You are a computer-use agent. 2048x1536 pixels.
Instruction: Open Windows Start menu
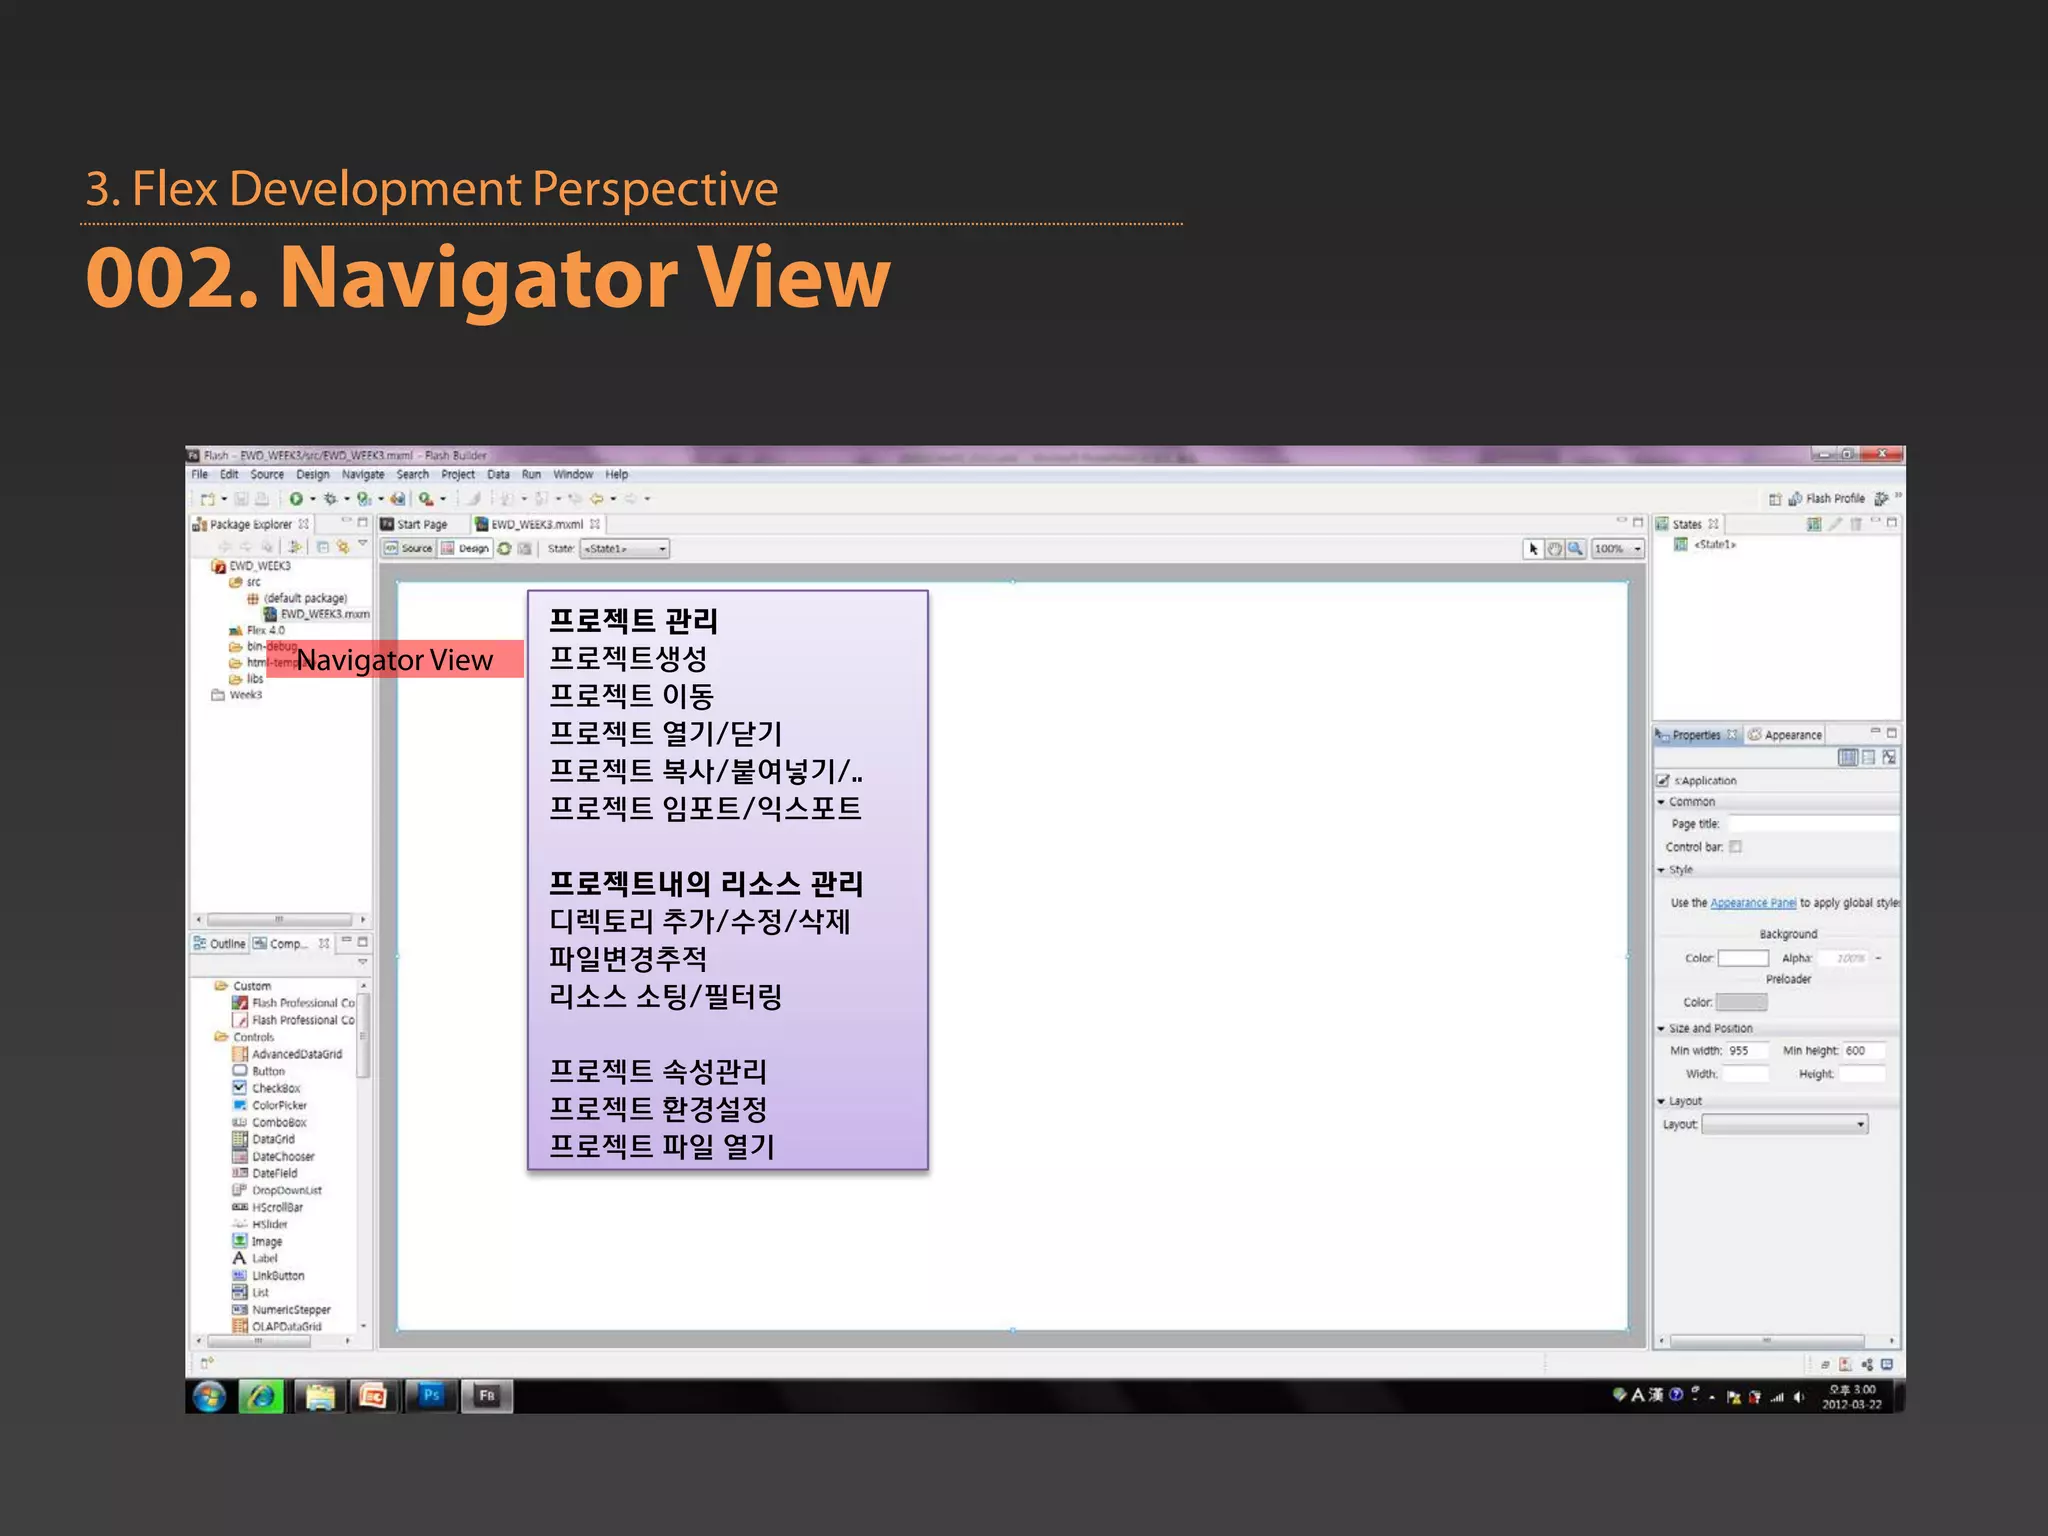coord(209,1397)
